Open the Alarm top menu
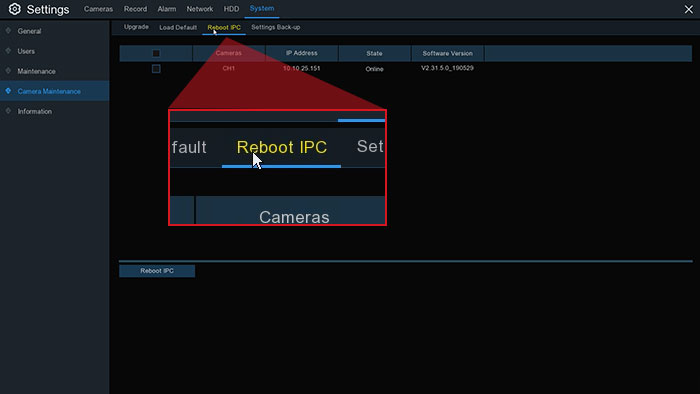 167,9
